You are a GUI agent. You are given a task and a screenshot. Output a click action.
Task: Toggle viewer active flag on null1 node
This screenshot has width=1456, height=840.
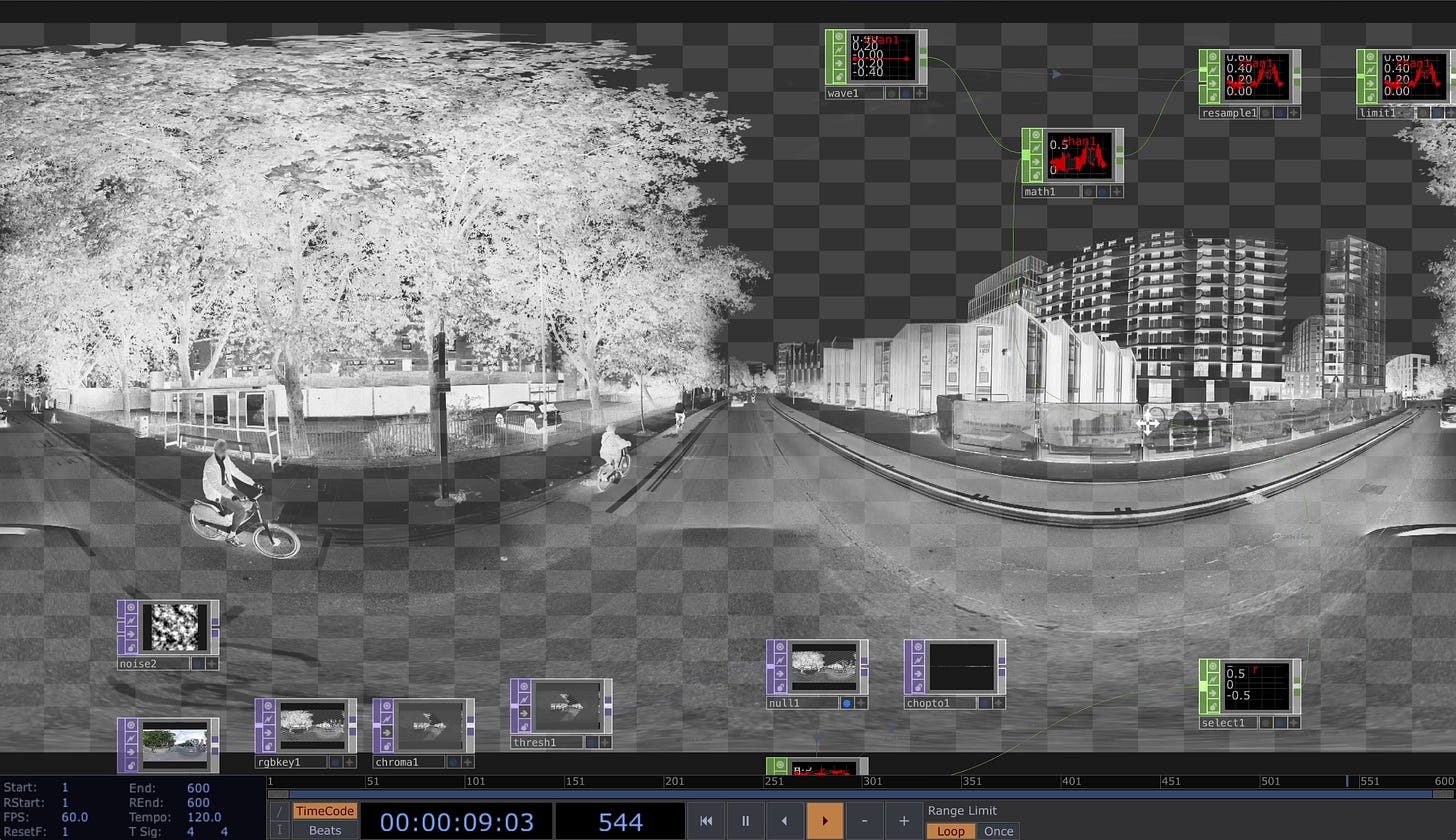click(x=781, y=648)
